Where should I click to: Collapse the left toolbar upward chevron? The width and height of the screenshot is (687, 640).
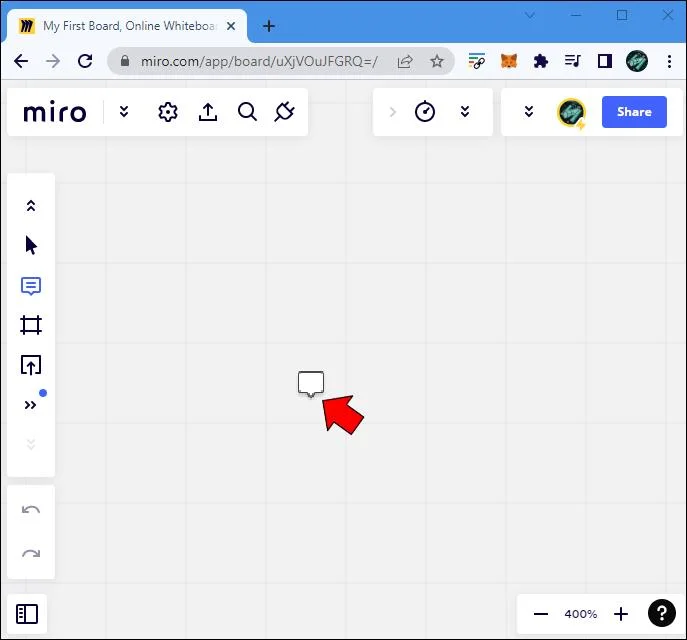(x=31, y=205)
